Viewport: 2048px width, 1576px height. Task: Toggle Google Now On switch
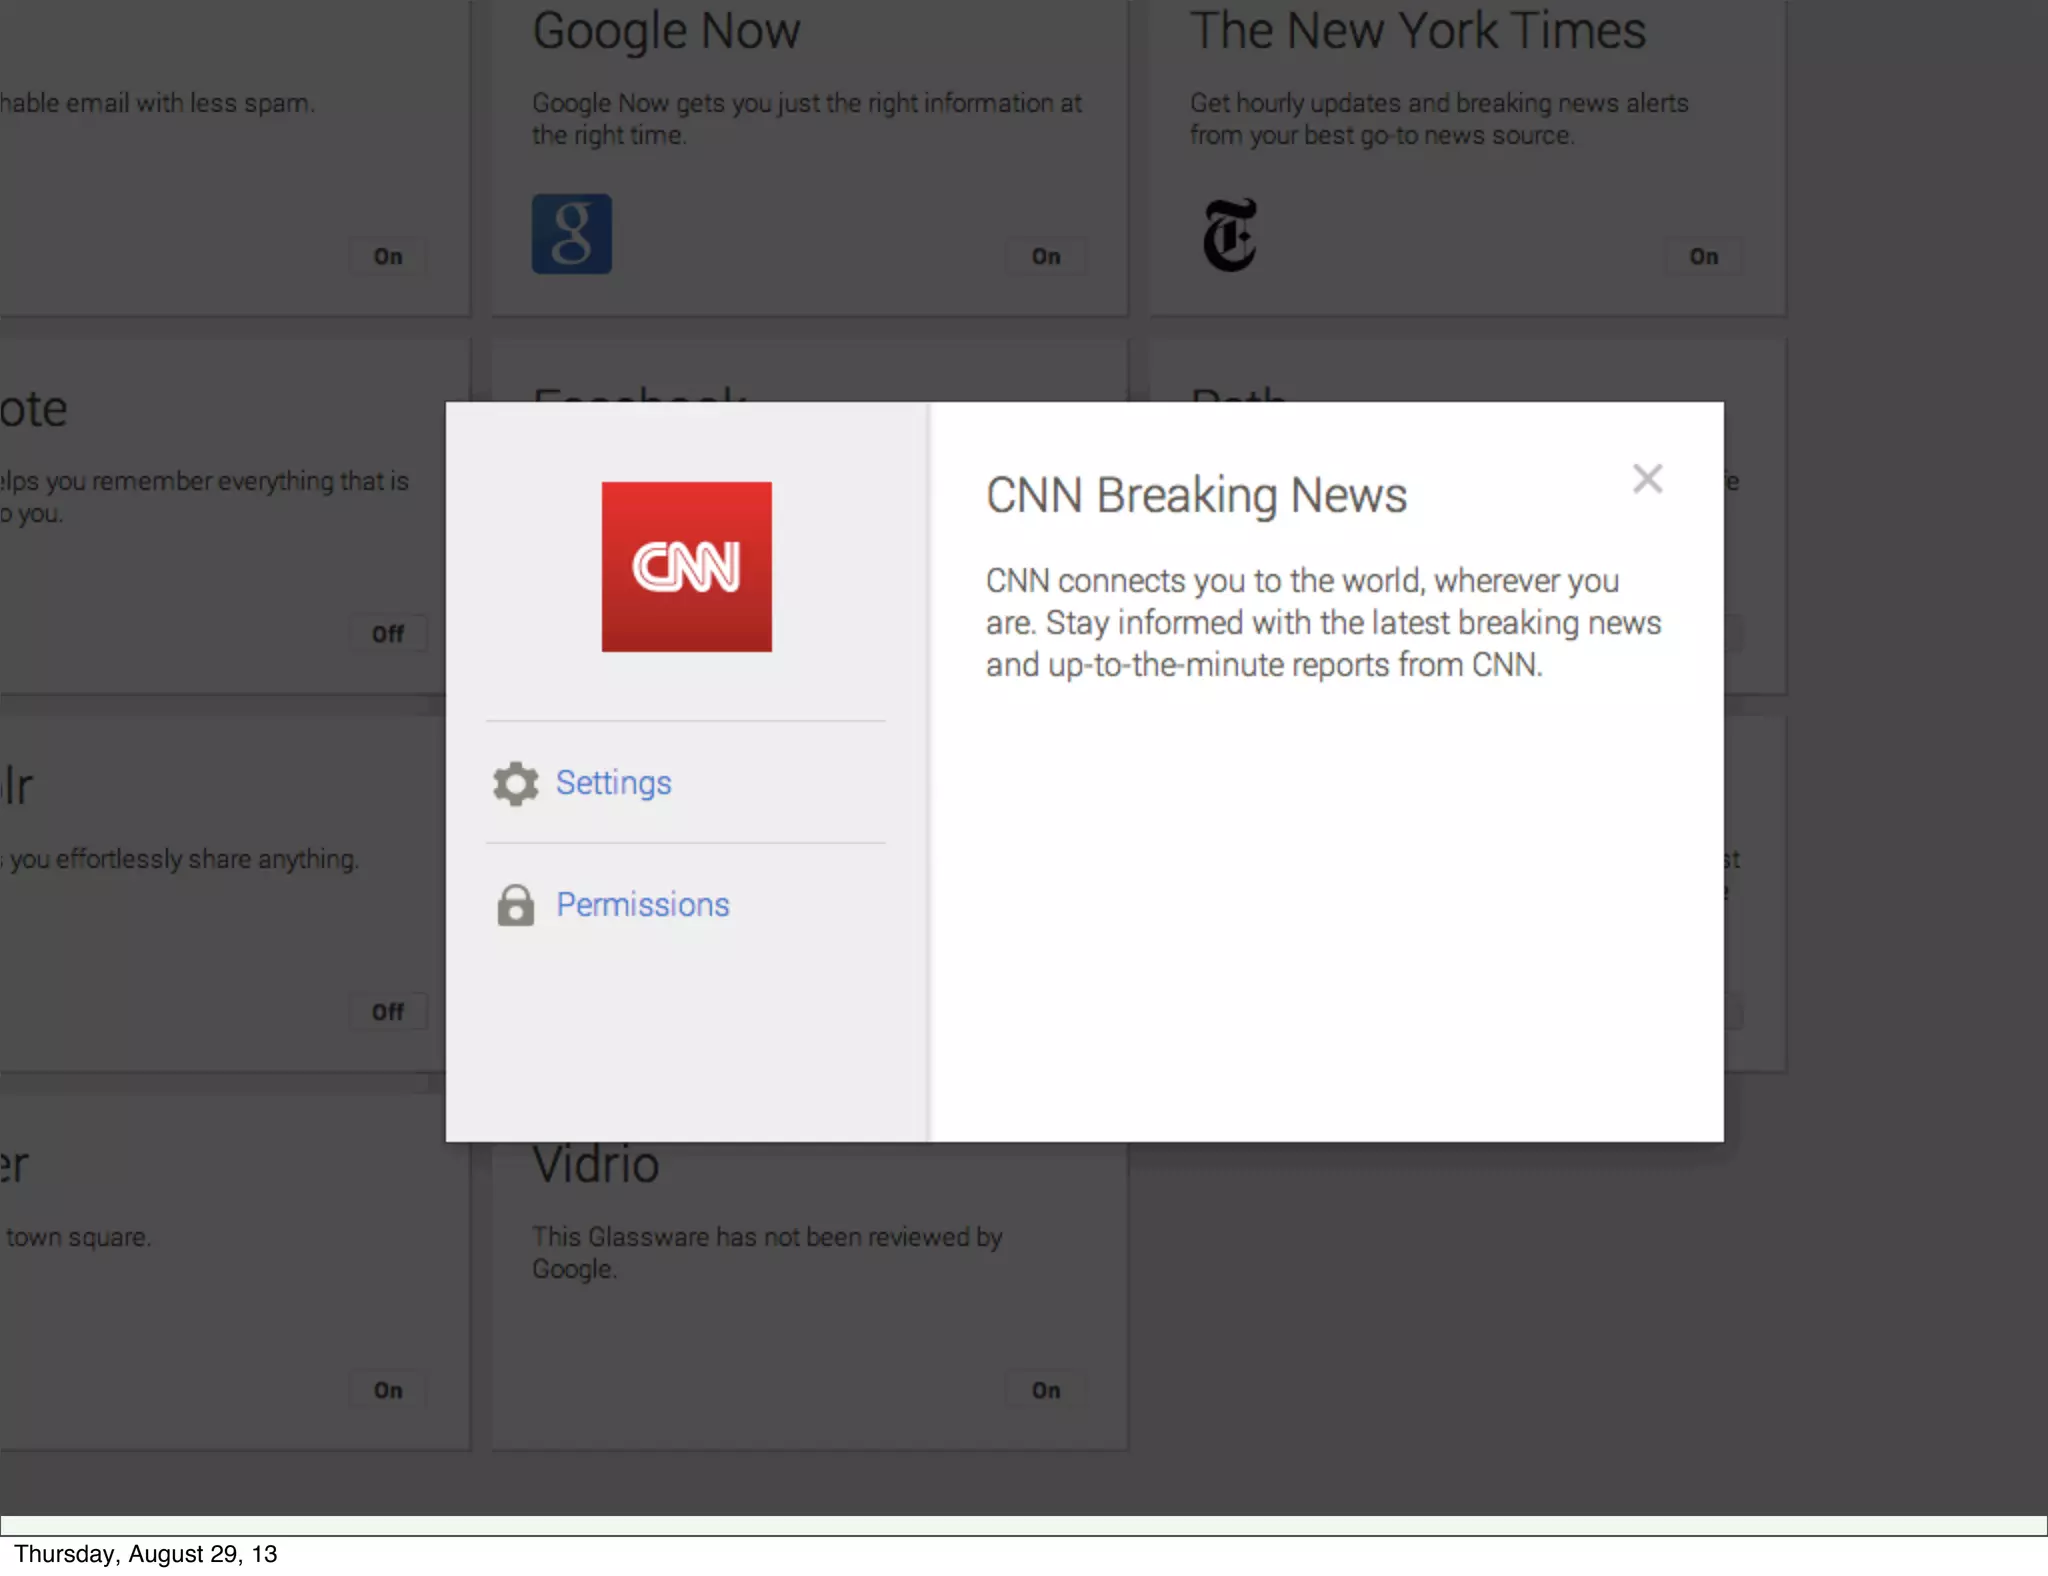coord(1046,257)
